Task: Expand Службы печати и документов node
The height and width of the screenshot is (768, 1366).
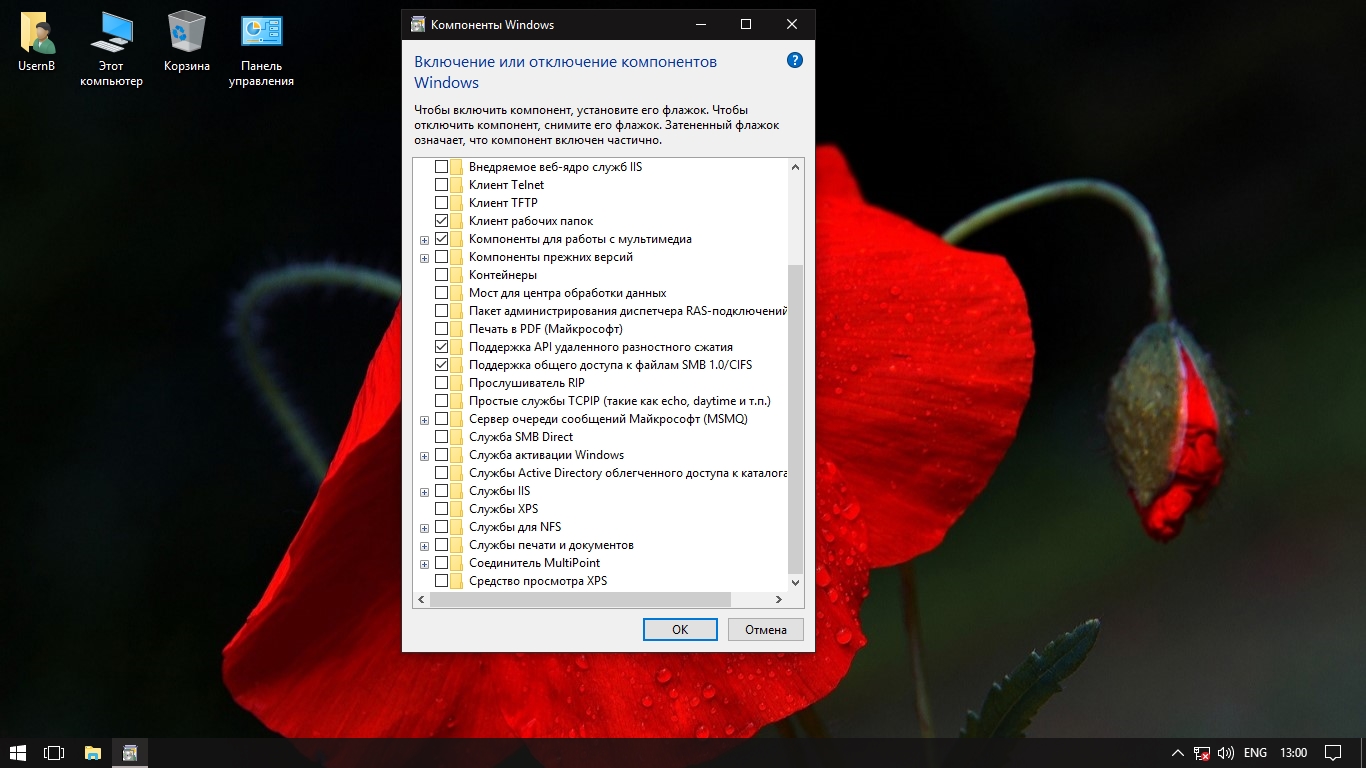Action: coord(425,546)
